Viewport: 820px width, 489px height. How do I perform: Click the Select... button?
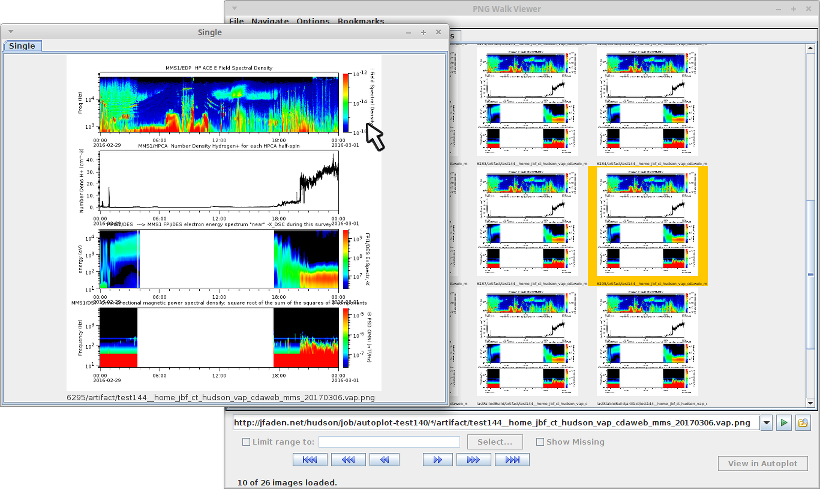495,442
